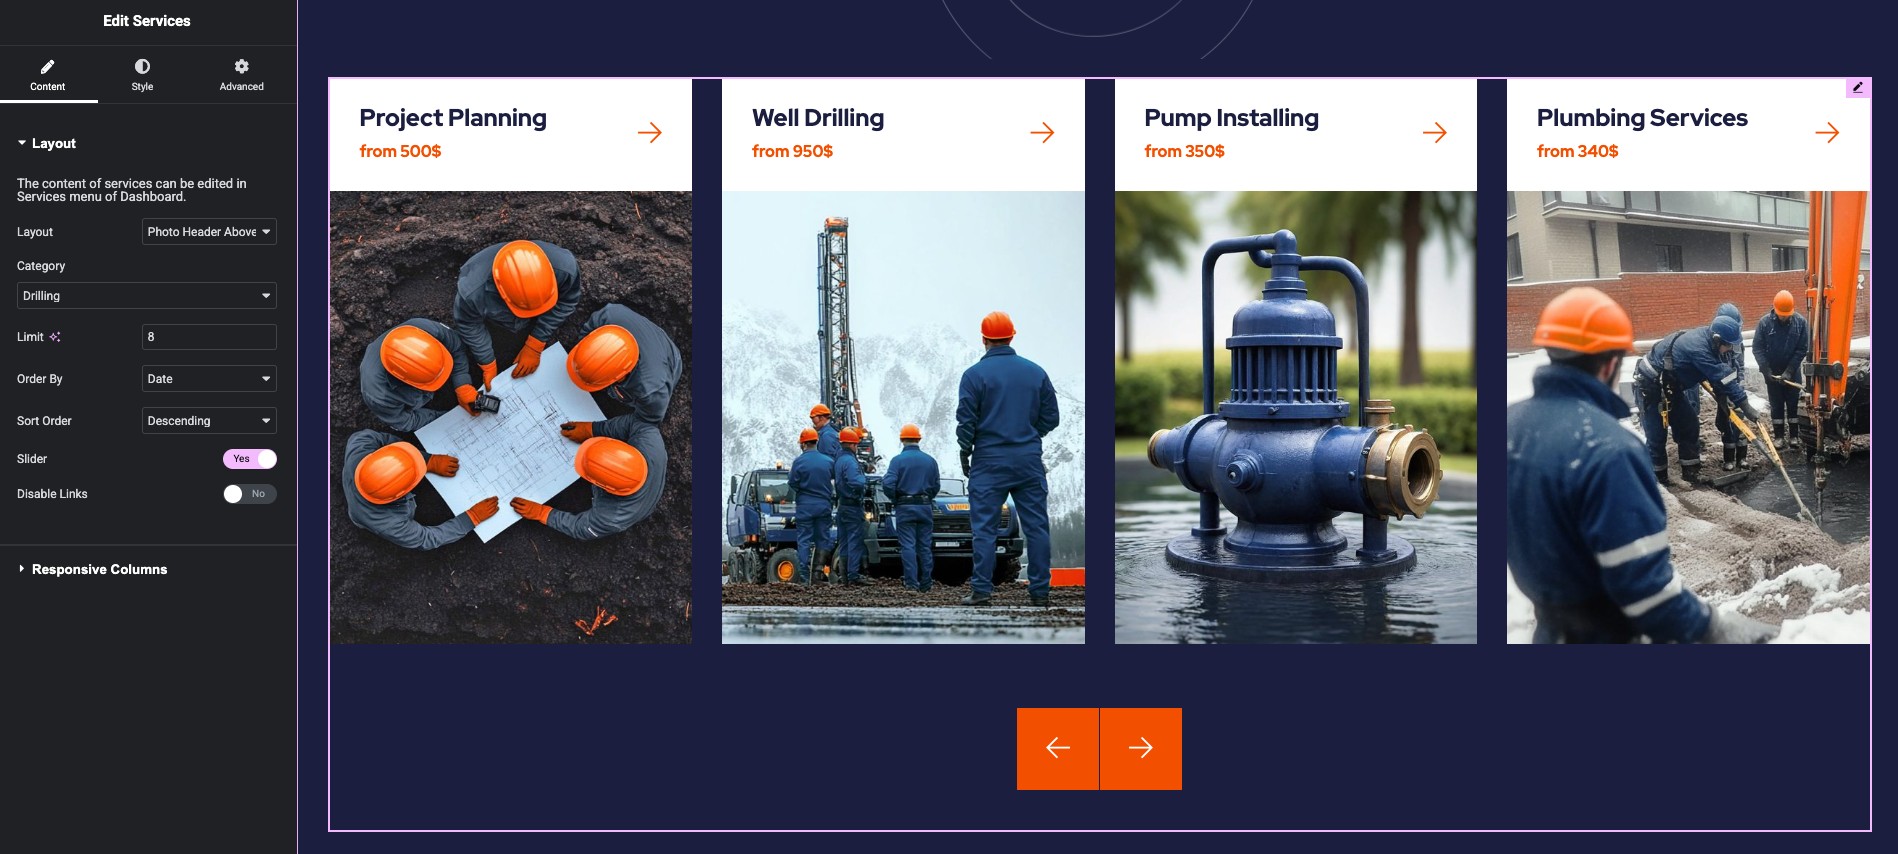Screen dimensions: 1898x854
Task: Open the Pump Installing photo thumbnail
Action: 1296,417
